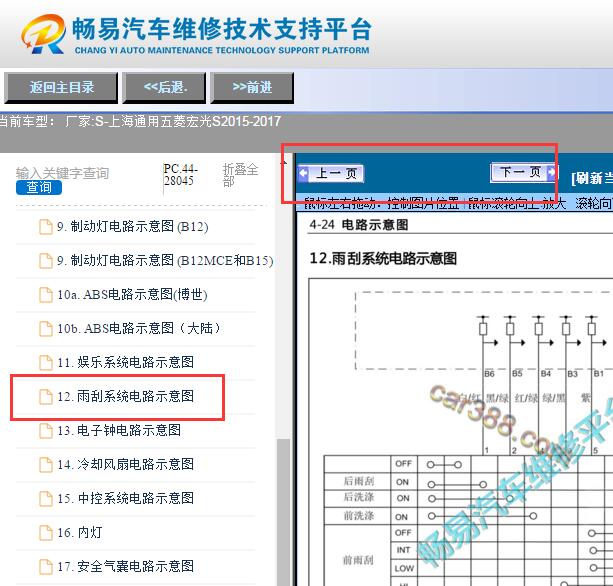Click the 前洗涤 row label in diagram

[358, 516]
